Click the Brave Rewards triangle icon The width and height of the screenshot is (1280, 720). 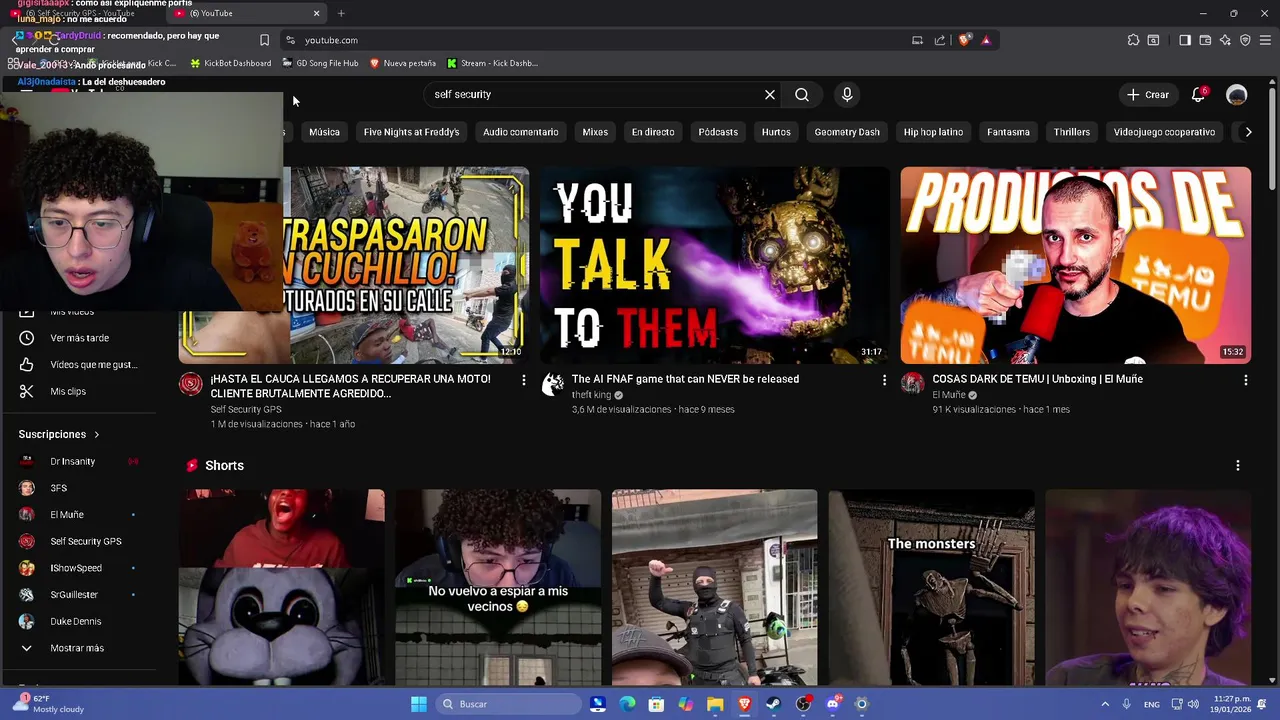click(x=986, y=40)
